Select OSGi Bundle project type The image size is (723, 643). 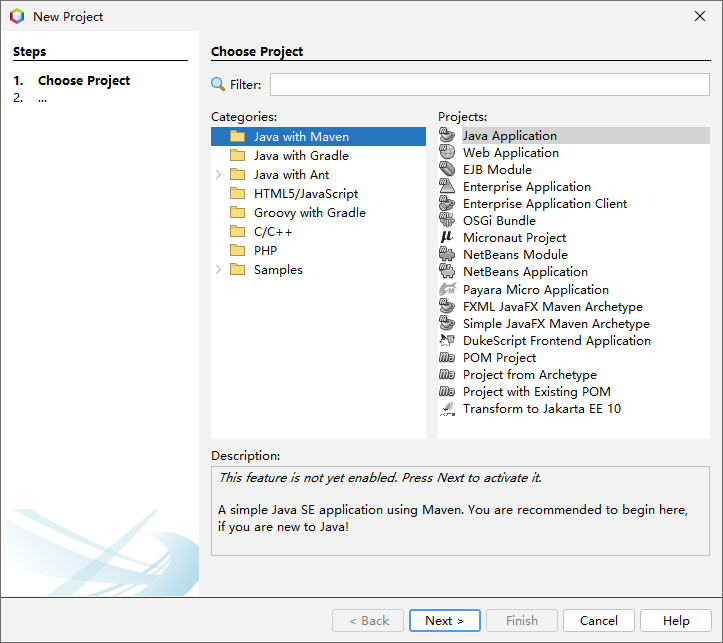(x=499, y=221)
